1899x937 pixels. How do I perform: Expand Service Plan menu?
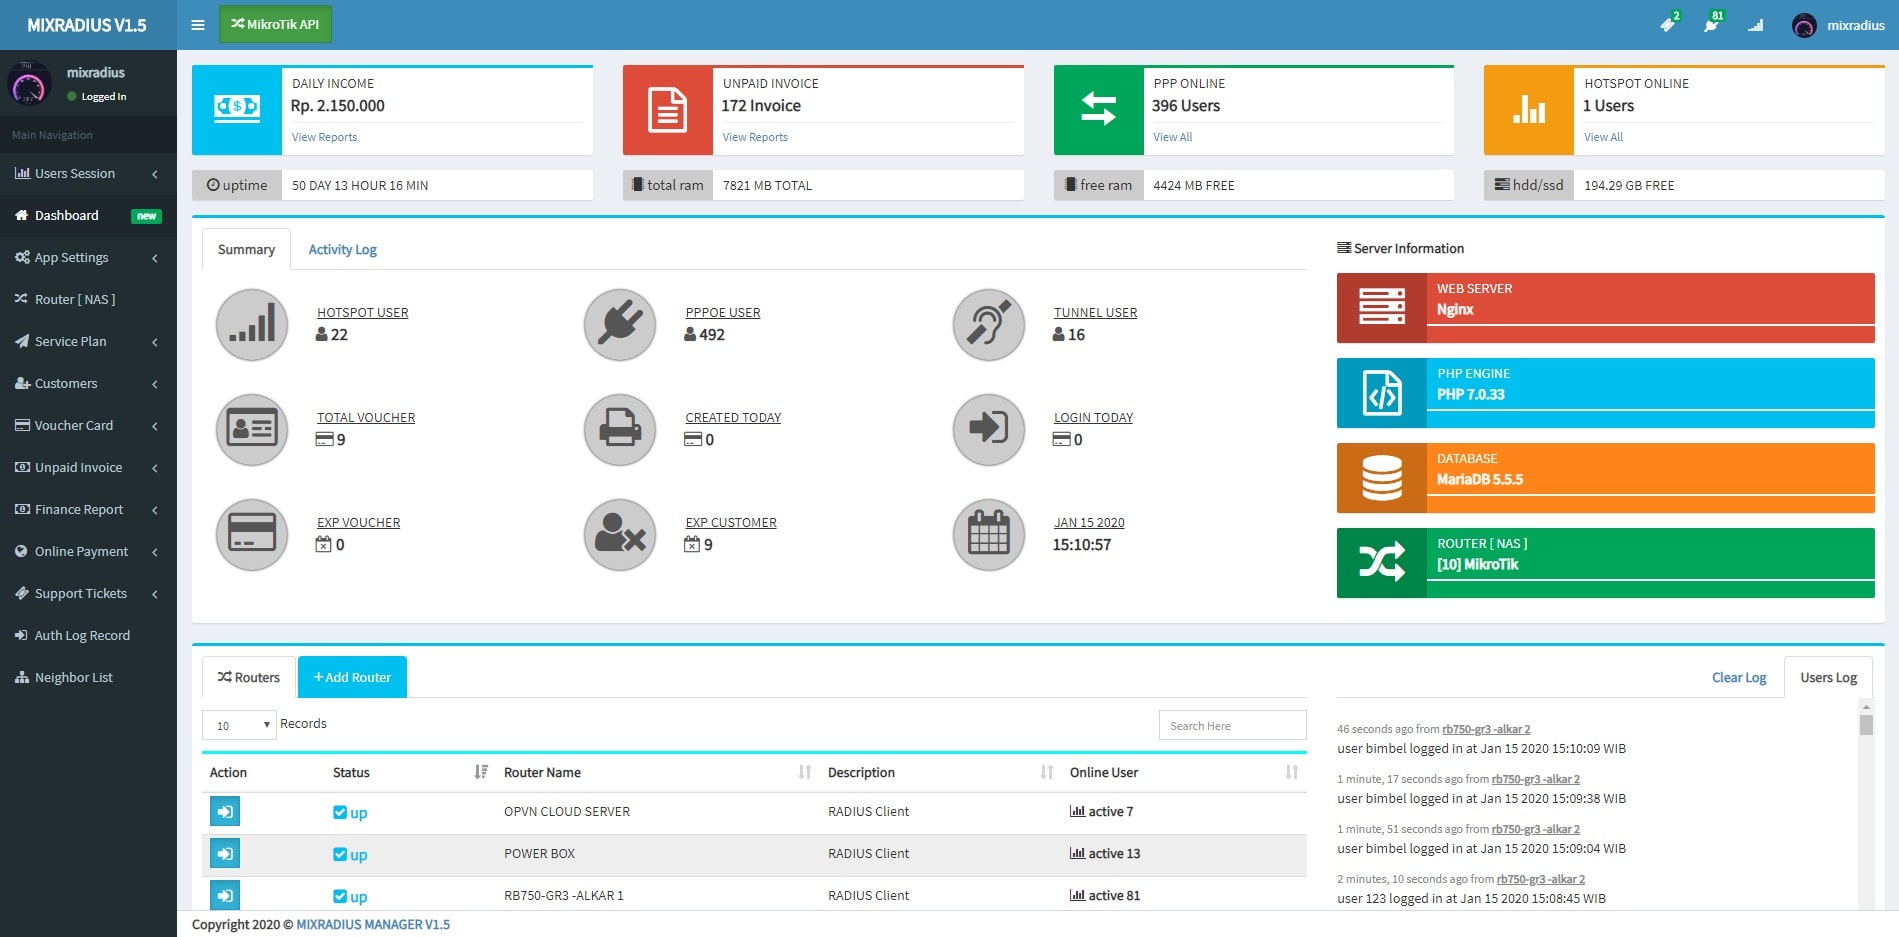(88, 341)
